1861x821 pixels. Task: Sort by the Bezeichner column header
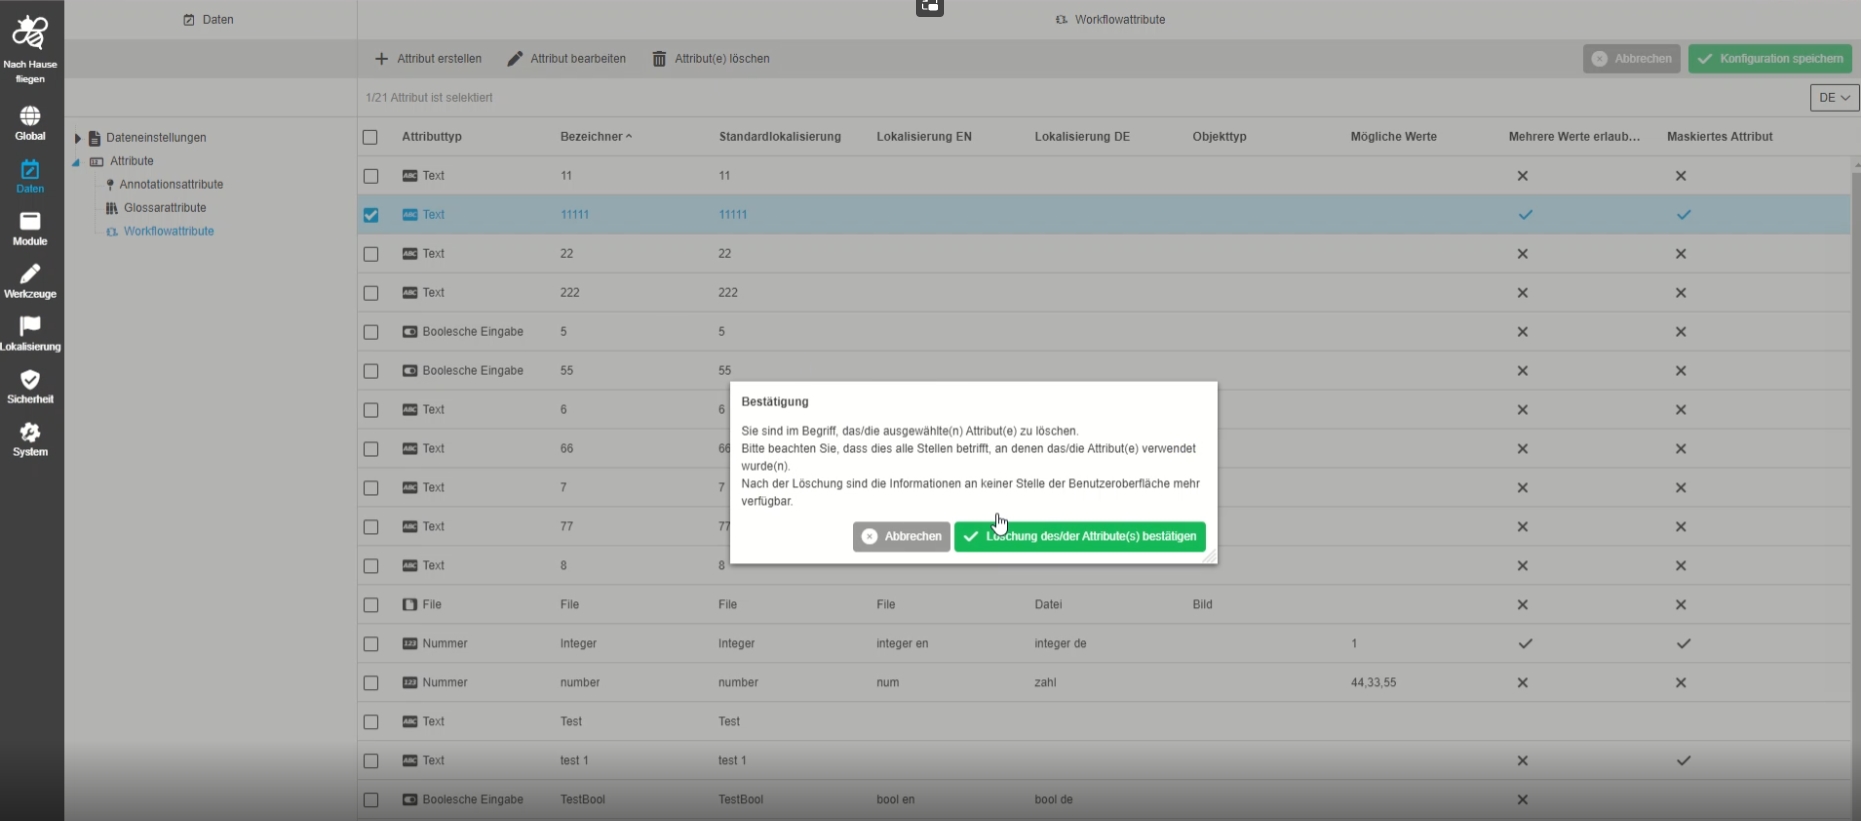591,137
